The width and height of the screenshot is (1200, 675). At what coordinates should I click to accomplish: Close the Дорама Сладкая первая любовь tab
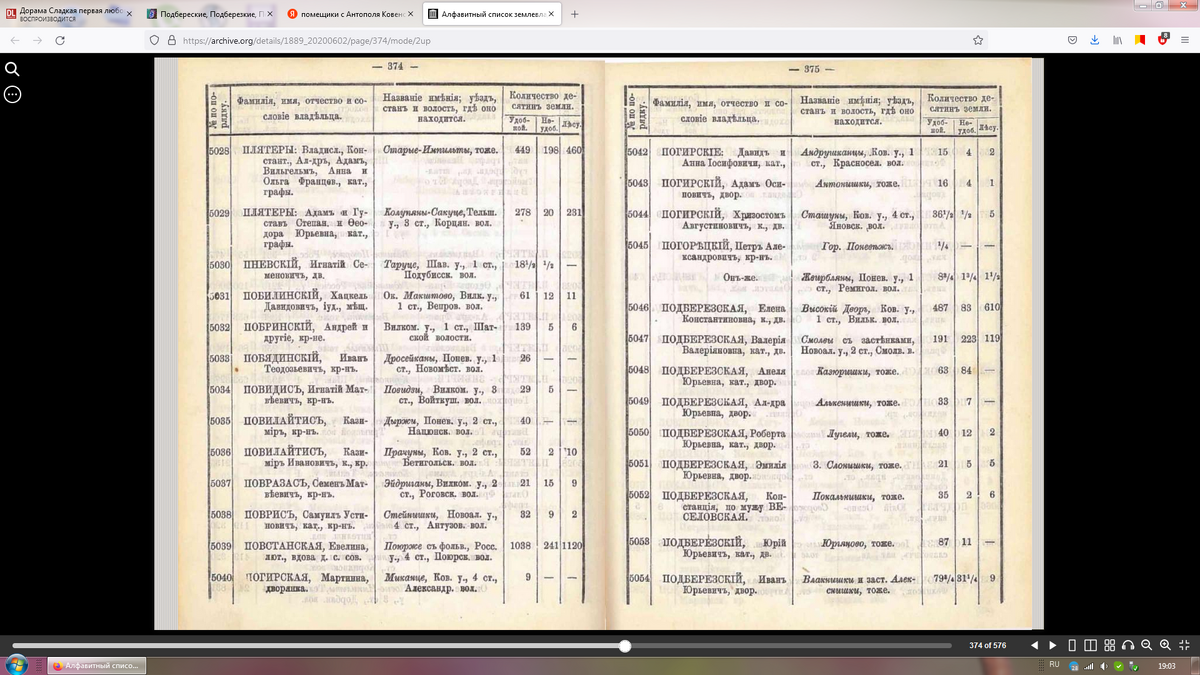pyautogui.click(x=128, y=15)
